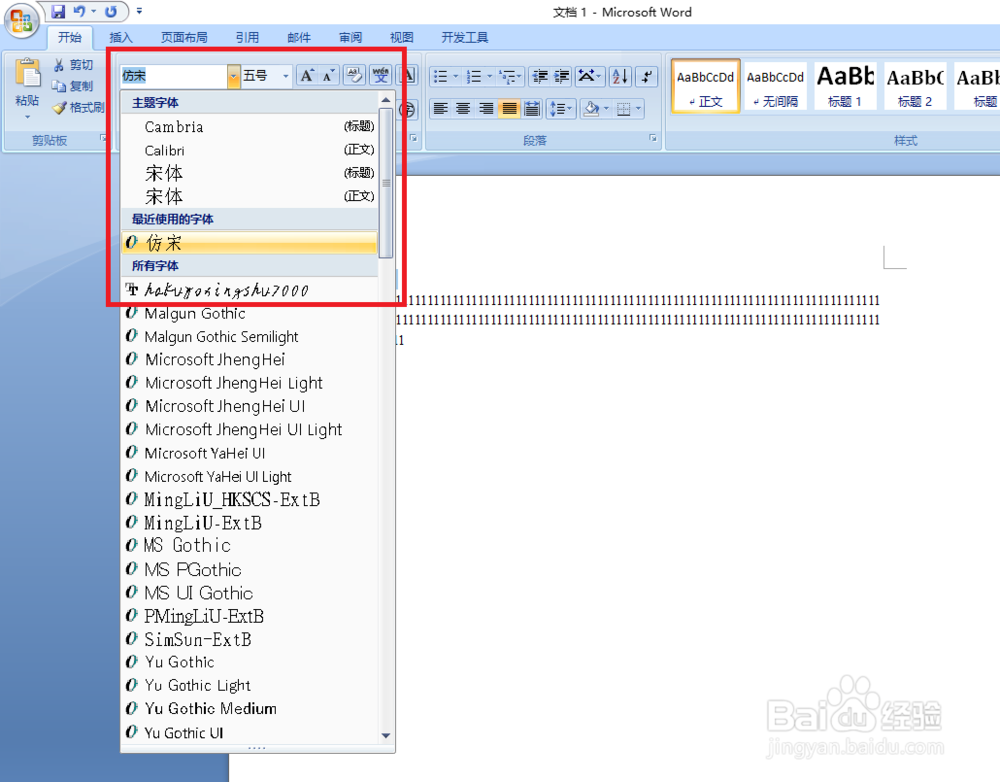
Task: Increase paragraph indent
Action: pyautogui.click(x=562, y=77)
